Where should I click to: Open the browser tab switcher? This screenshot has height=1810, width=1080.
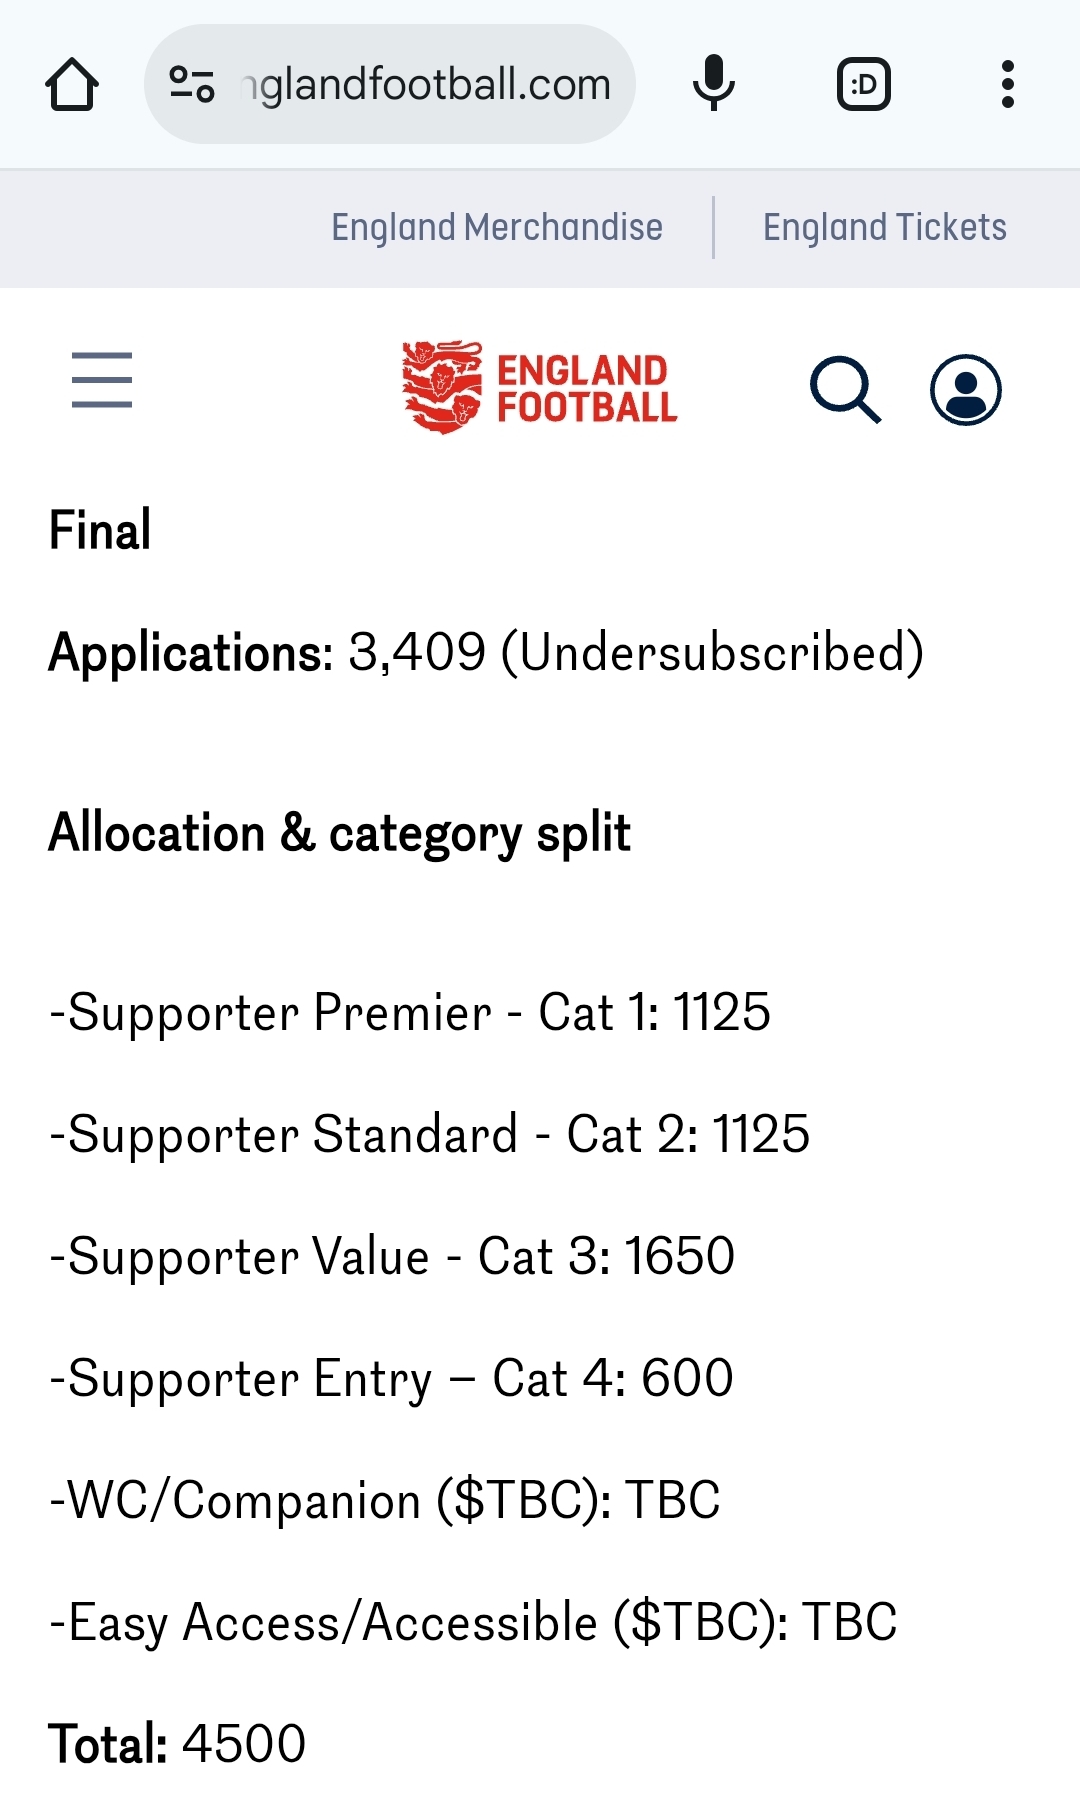863,85
